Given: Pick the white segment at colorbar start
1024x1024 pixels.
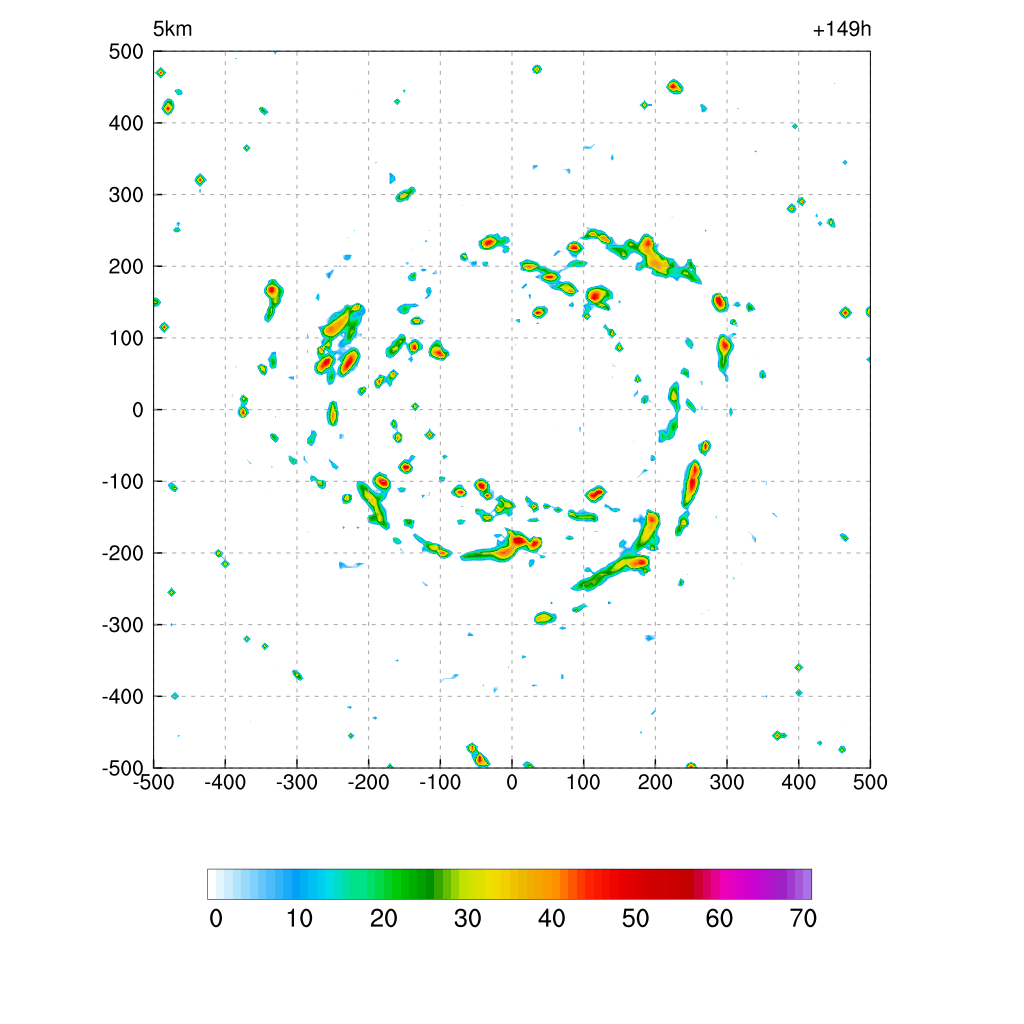Looking at the screenshot, I should [x=212, y=884].
